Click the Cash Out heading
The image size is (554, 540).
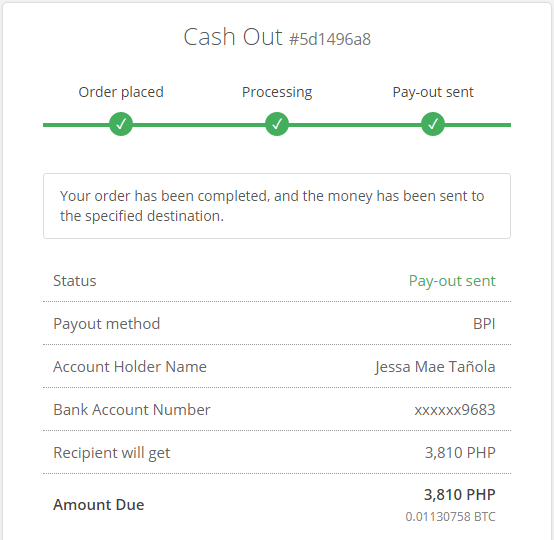[x=233, y=37]
